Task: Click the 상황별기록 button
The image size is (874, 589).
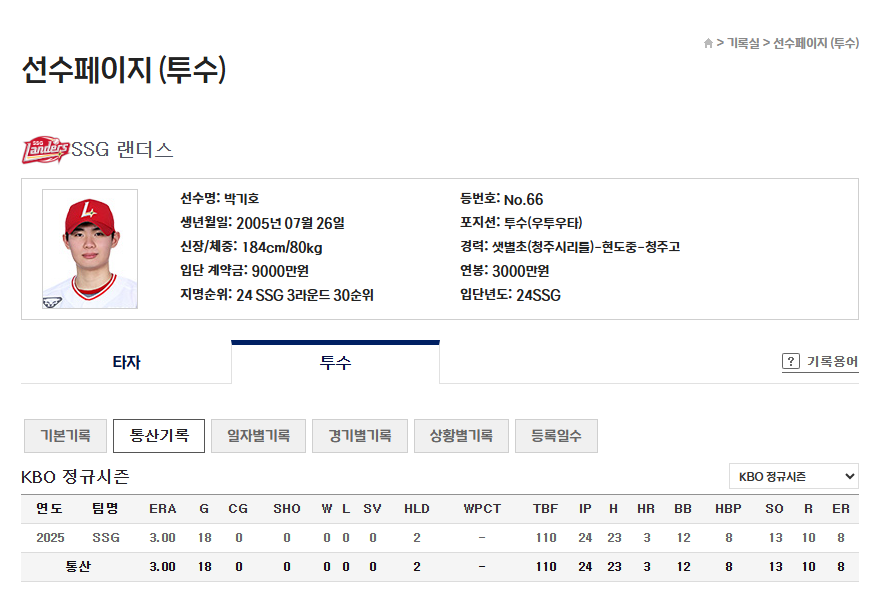Action: coord(460,435)
